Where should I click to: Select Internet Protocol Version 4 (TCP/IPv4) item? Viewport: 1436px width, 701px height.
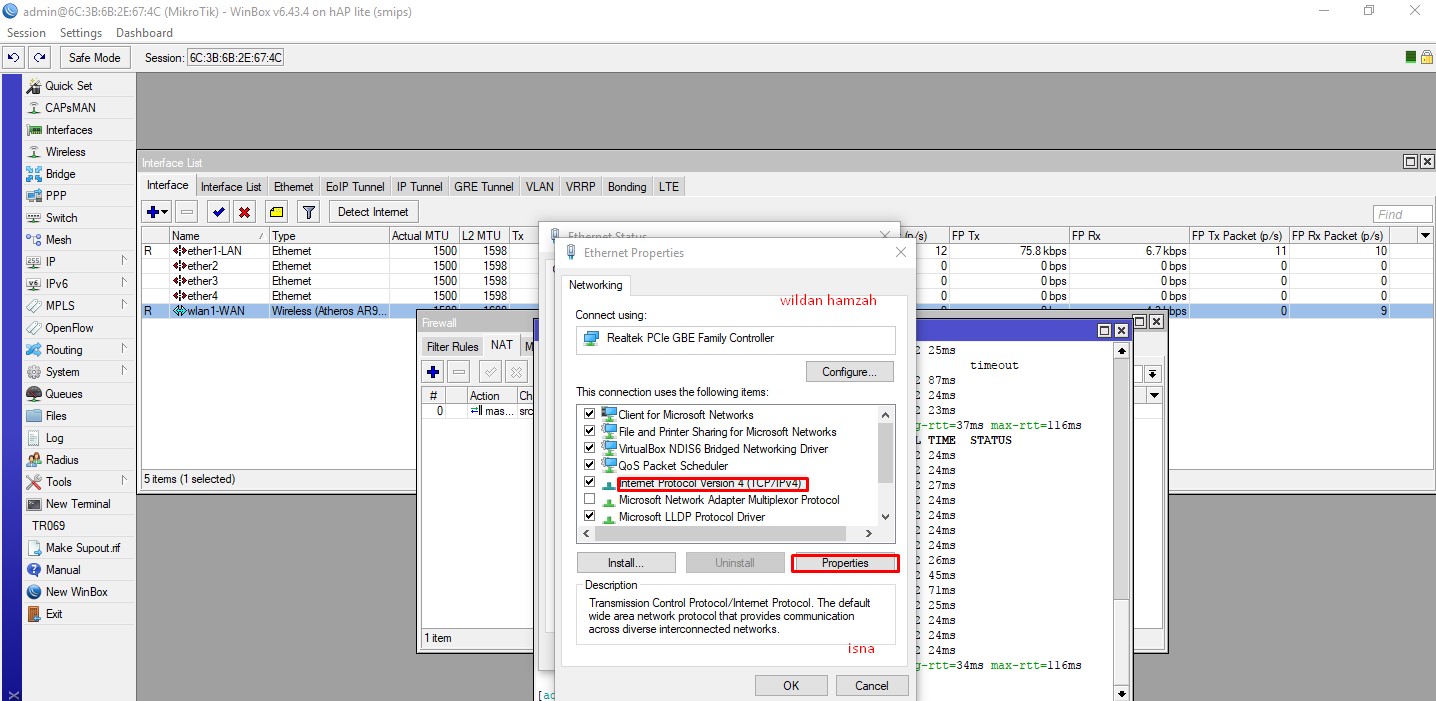tap(710, 483)
